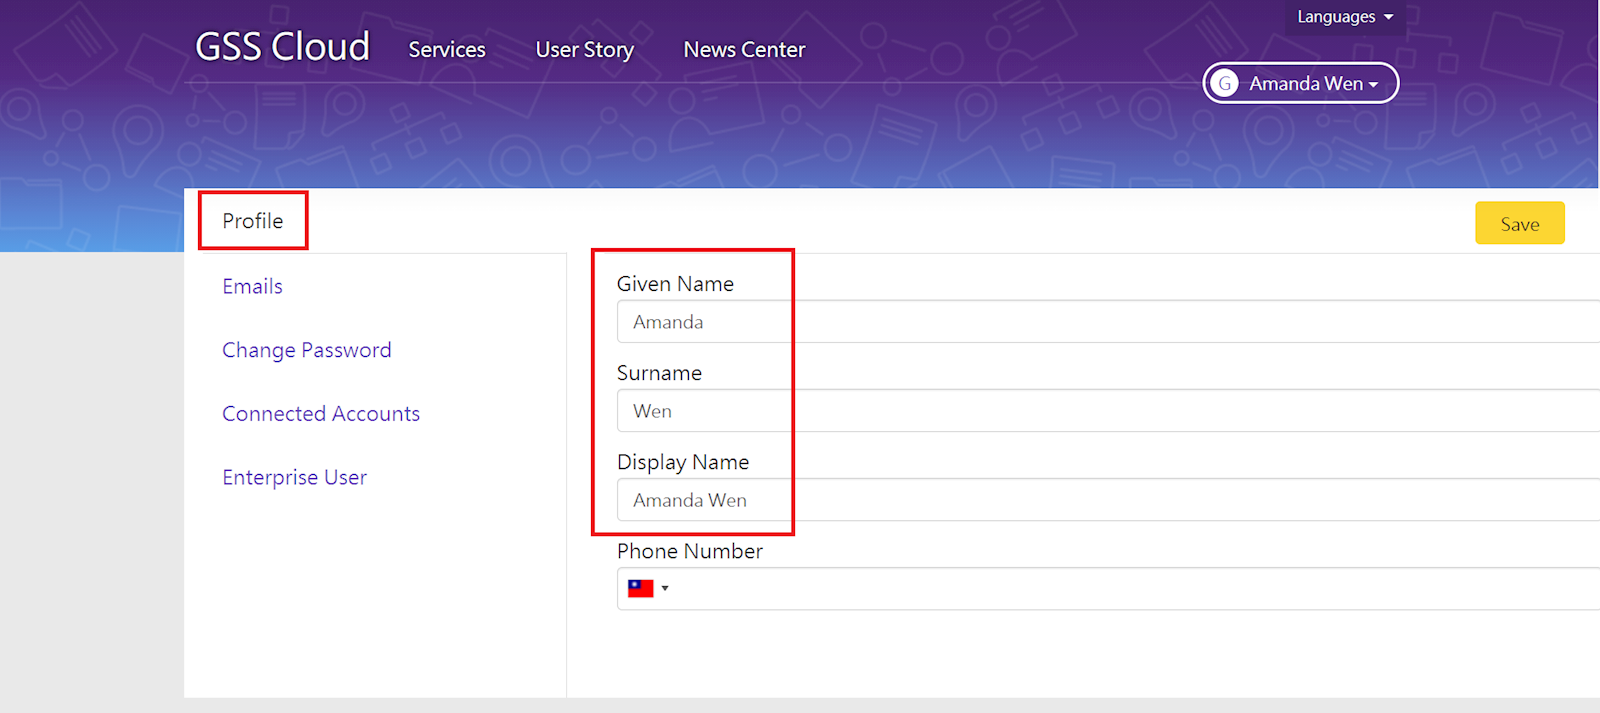Screen dimensions: 1600x713
Task: Click the arrow beside the country flag
Action: (x=665, y=589)
